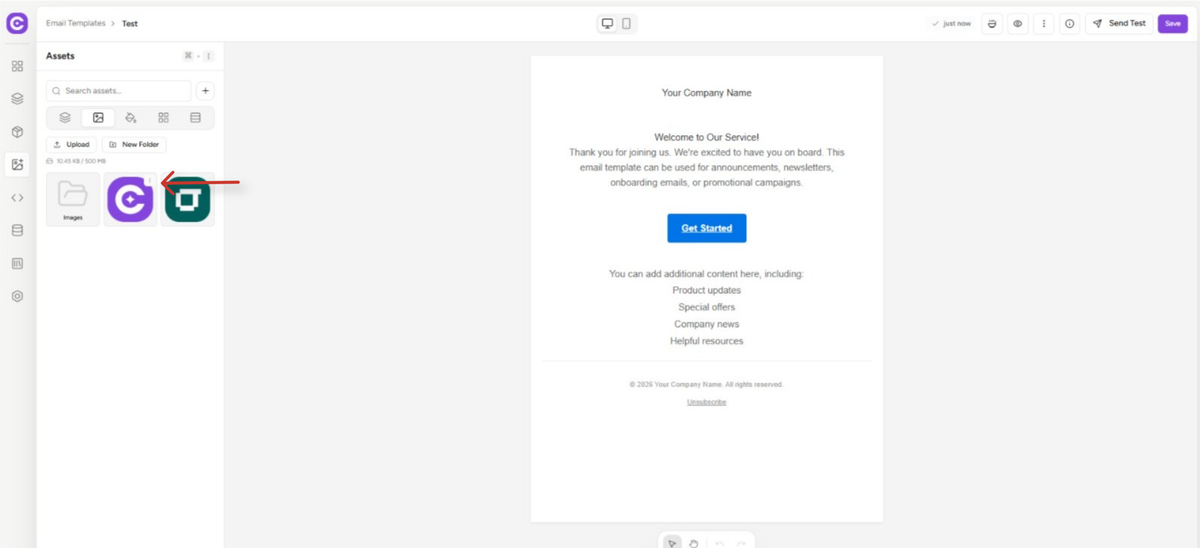Image resolution: width=1200 pixels, height=548 pixels.
Task: Click the Send Test button
Action: 1119,23
